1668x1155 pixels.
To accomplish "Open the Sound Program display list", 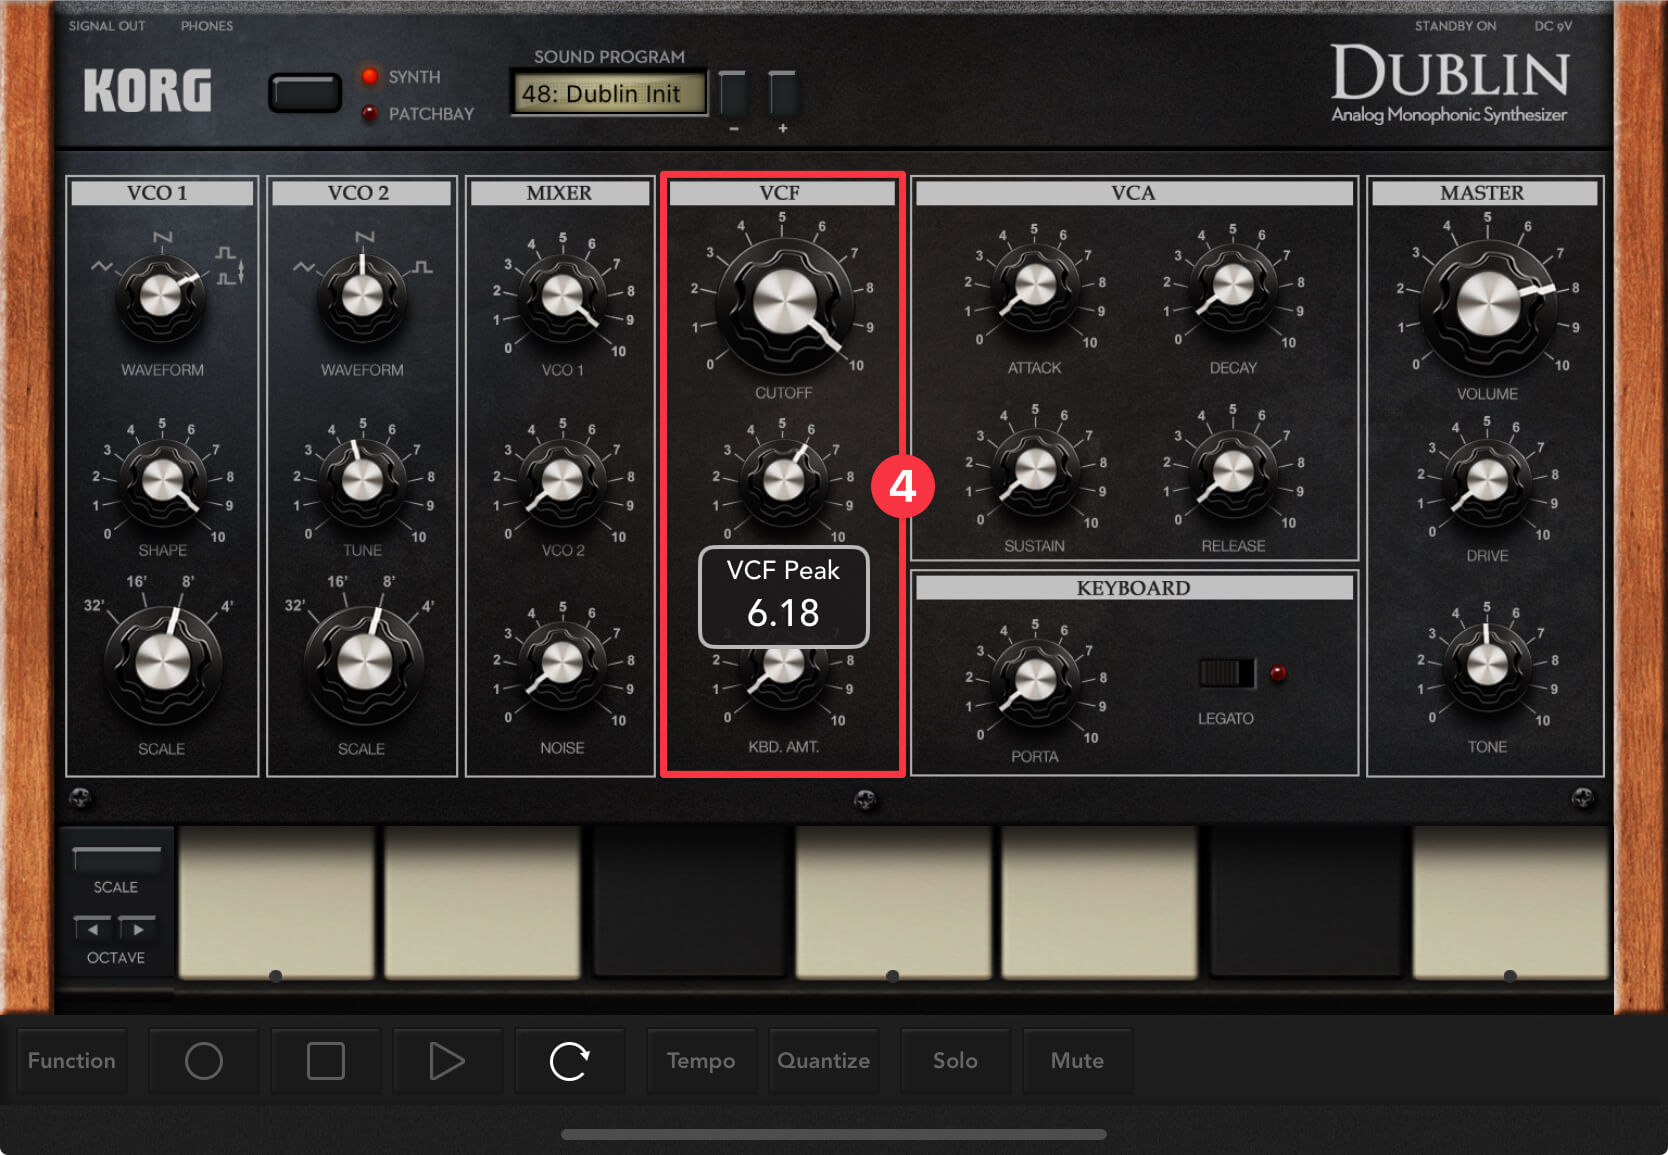I will click(608, 94).
